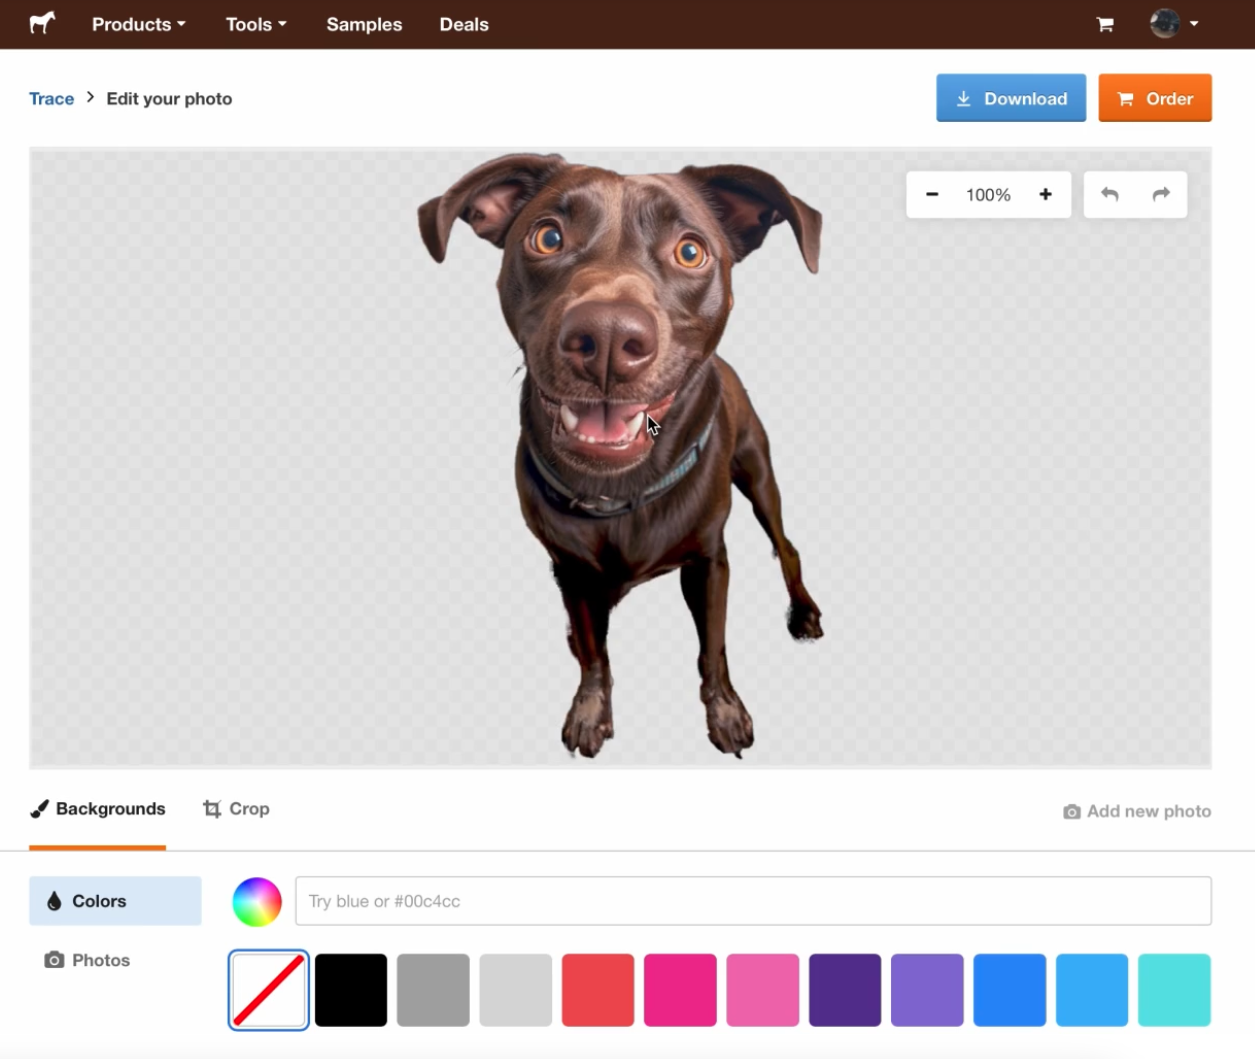1255x1059 pixels.
Task: Open the Tools dropdown
Action: pyautogui.click(x=255, y=24)
